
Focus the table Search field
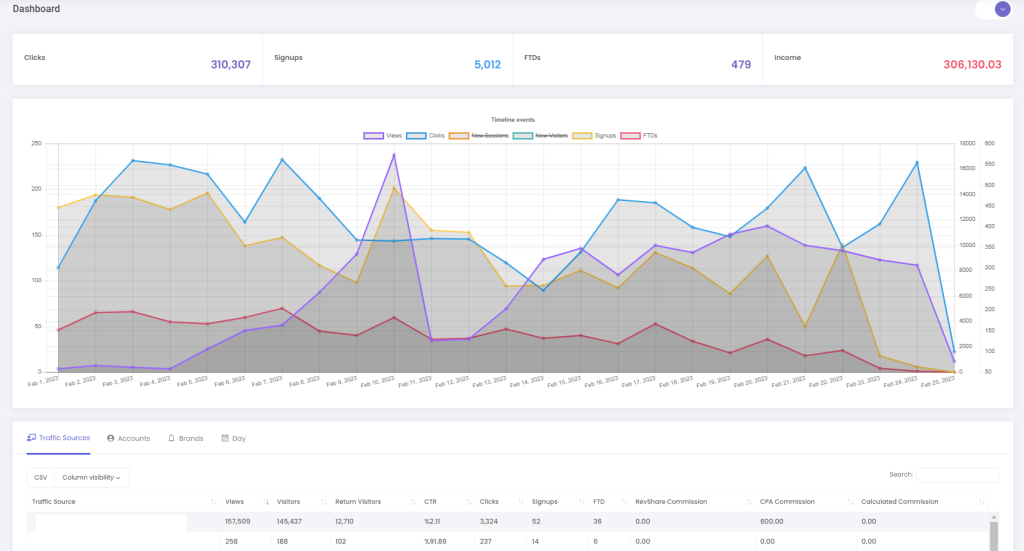click(957, 475)
